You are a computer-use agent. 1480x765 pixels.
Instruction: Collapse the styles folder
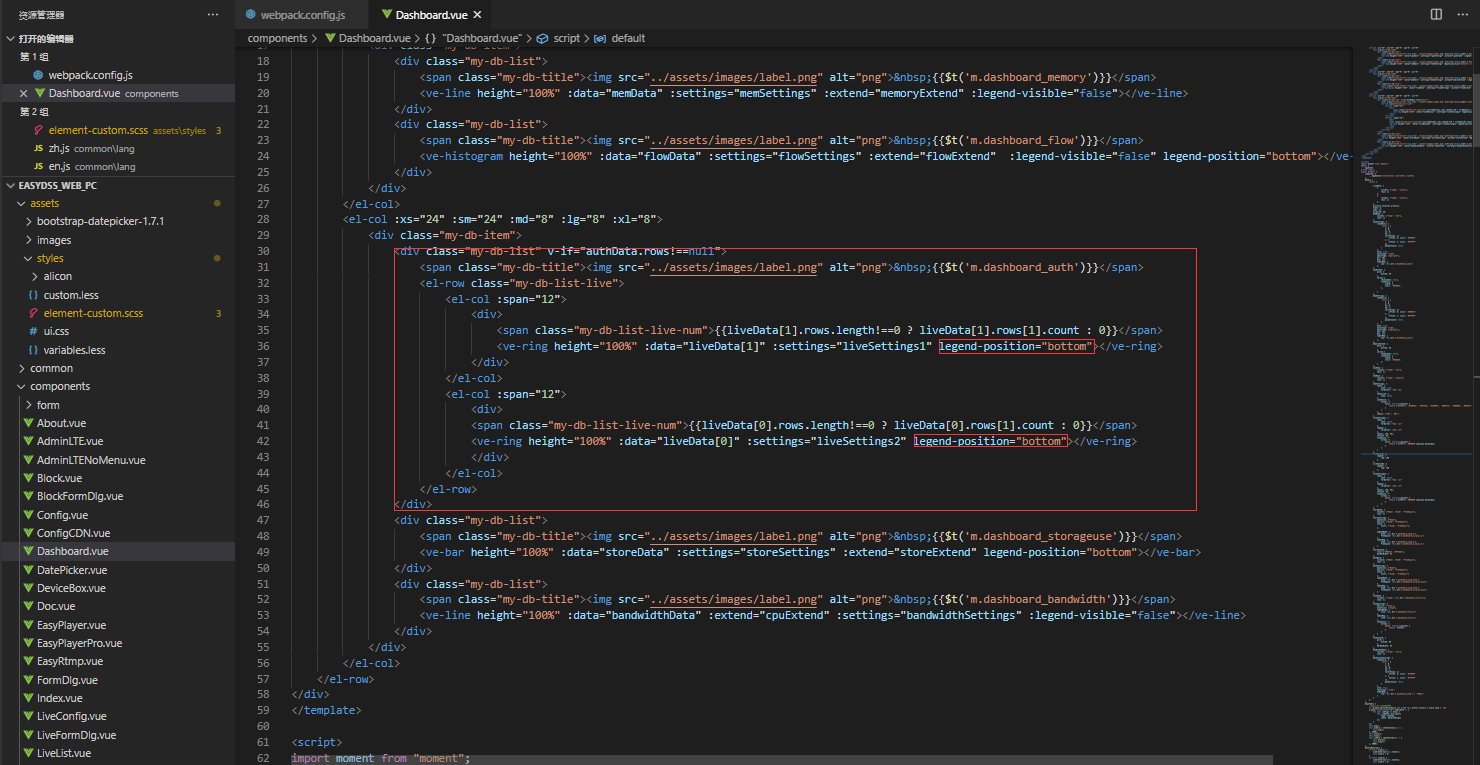pyautogui.click(x=118, y=258)
